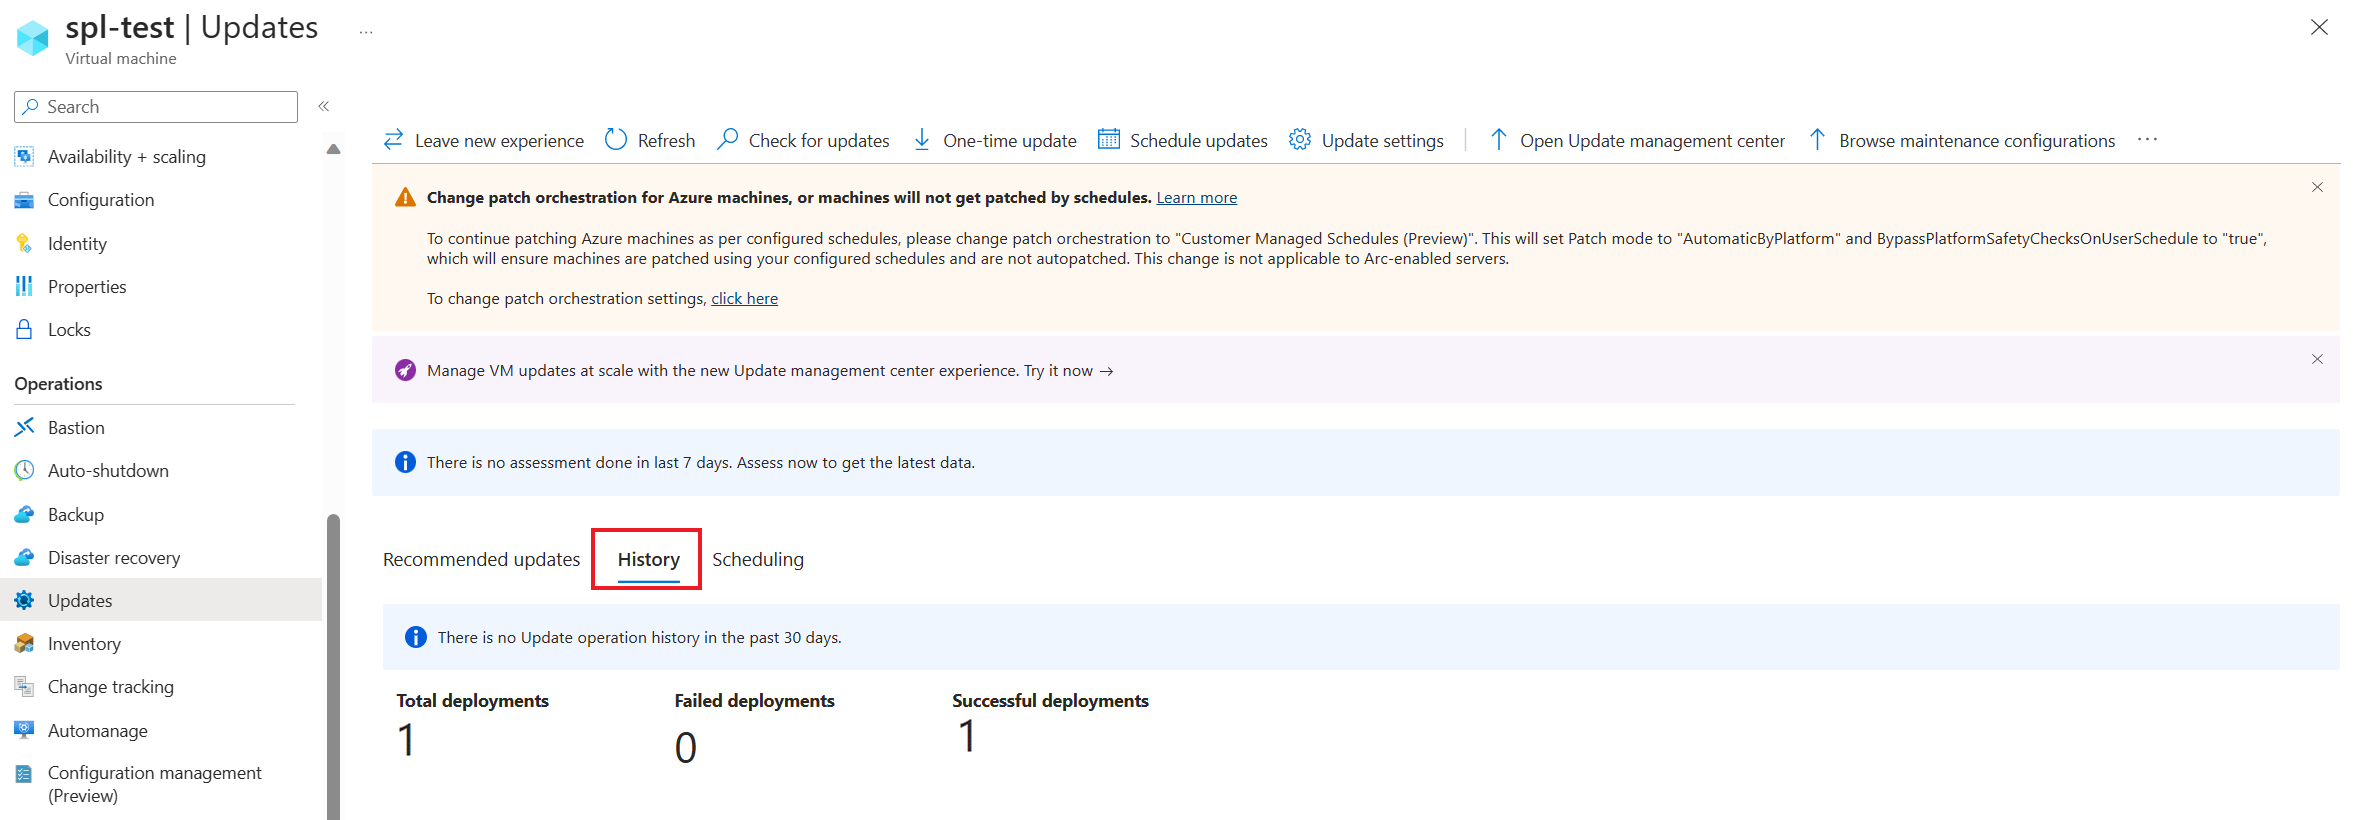
Task: Click the Inventory box icon
Action: pyautogui.click(x=24, y=643)
